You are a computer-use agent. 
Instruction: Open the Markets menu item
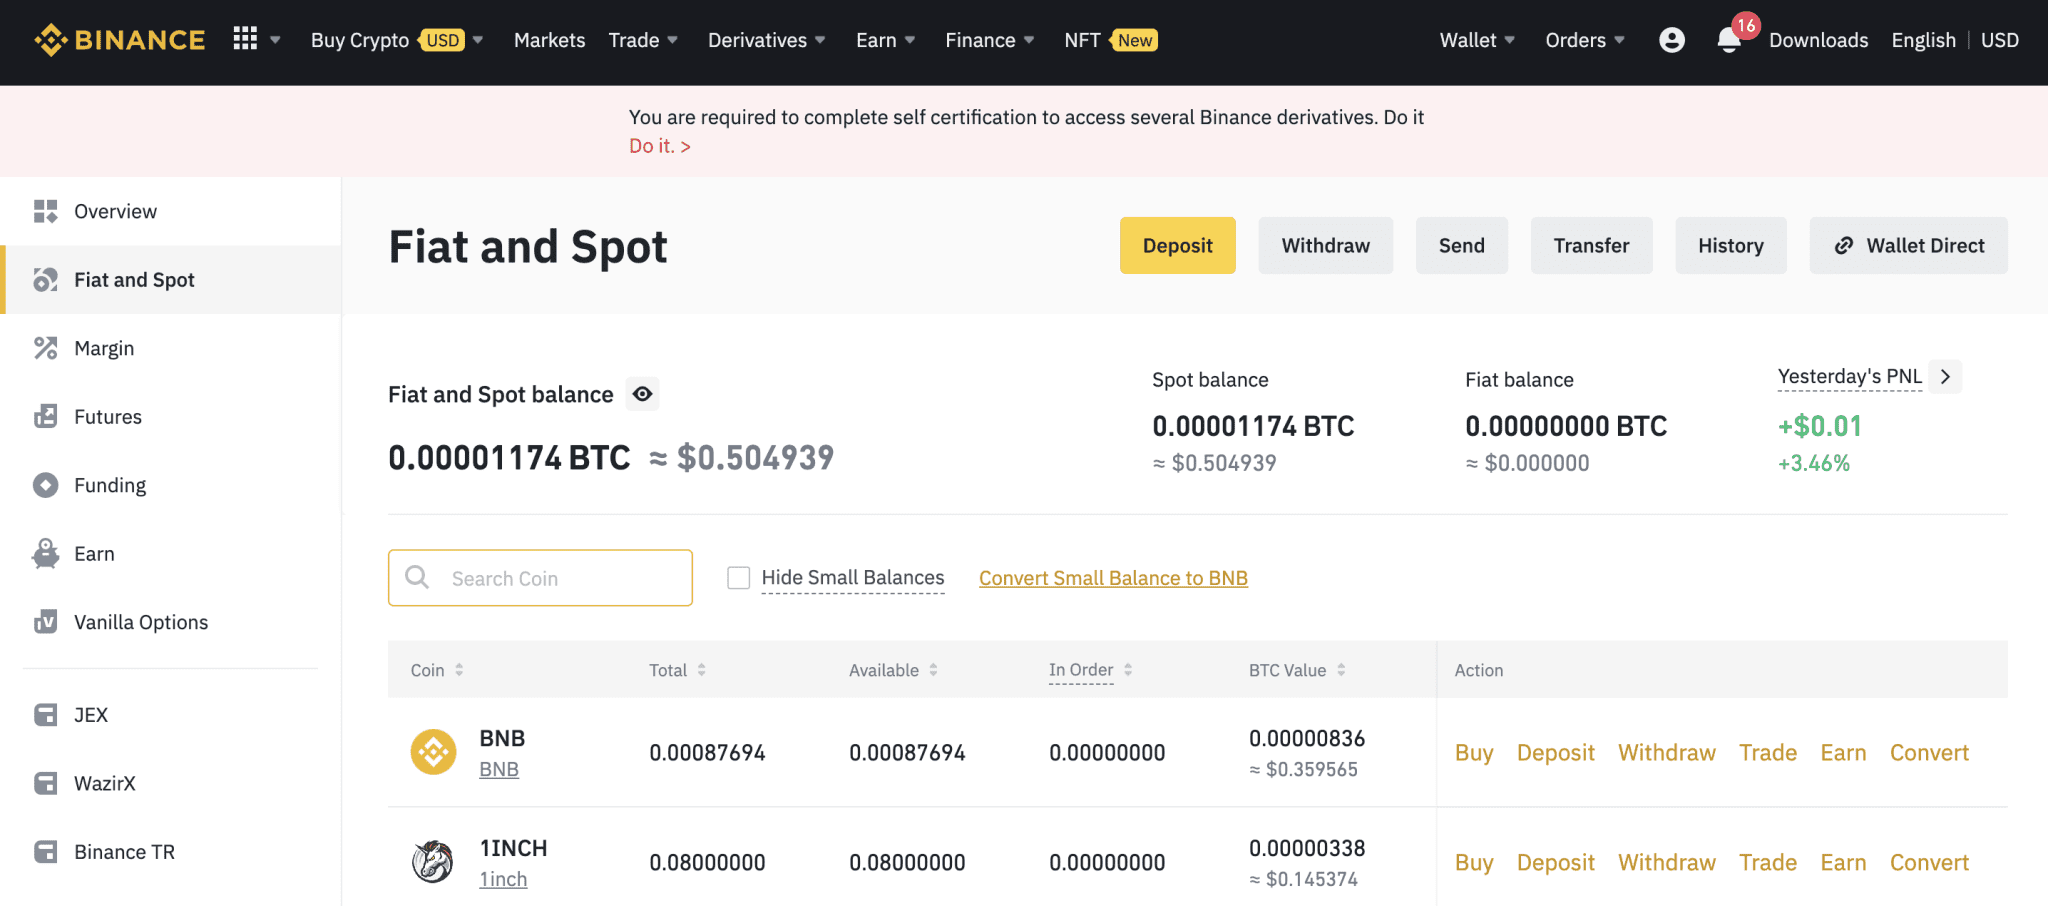549,40
